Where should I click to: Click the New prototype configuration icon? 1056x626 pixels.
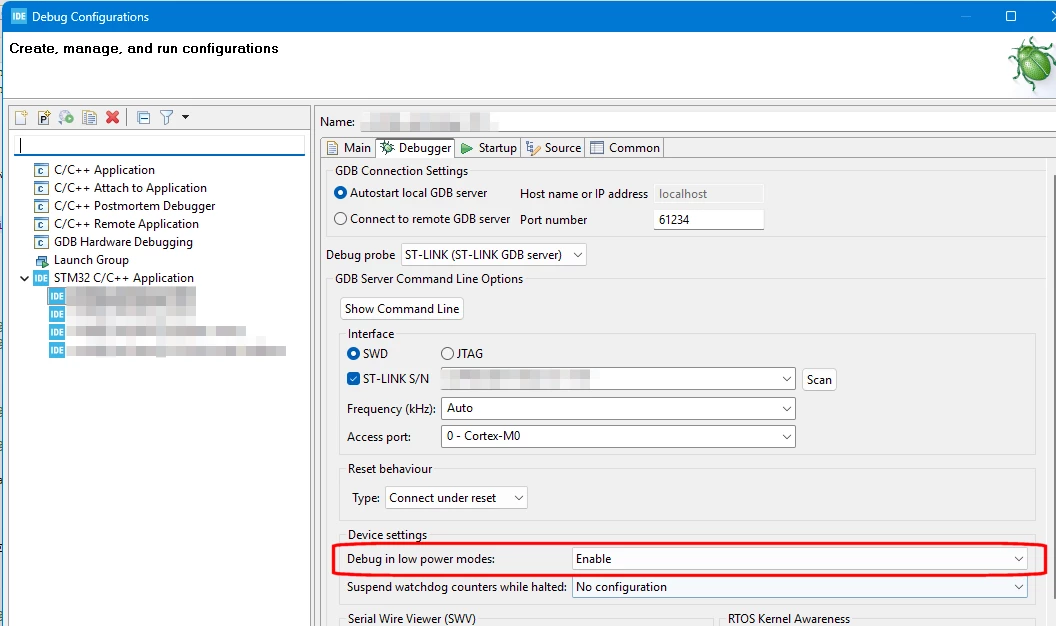[x=44, y=118]
